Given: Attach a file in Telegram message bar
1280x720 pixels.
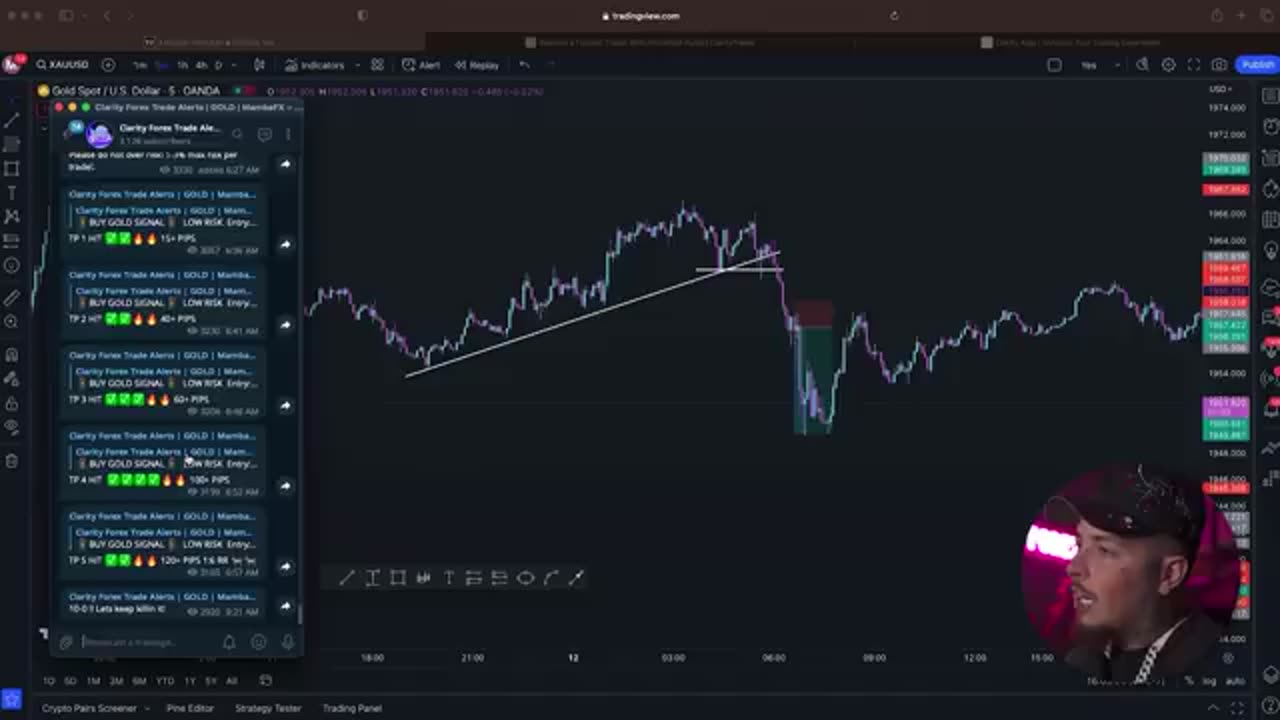Looking at the screenshot, I should (x=66, y=642).
